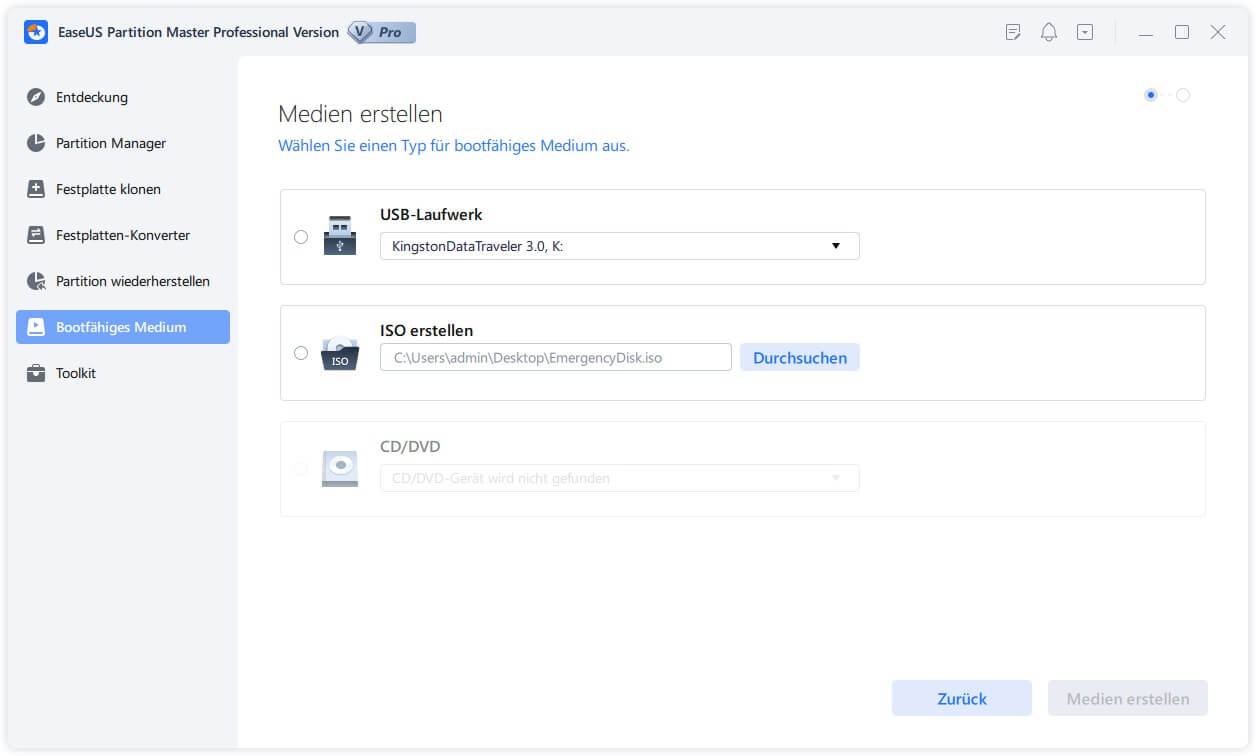Click the Zurück button
Viewport: 1256px width, 756px height.
coord(962,698)
